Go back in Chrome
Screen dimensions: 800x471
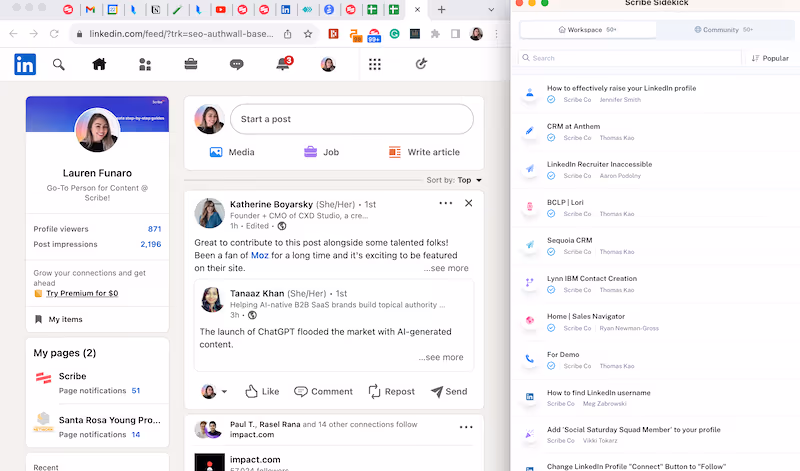tap(13, 34)
